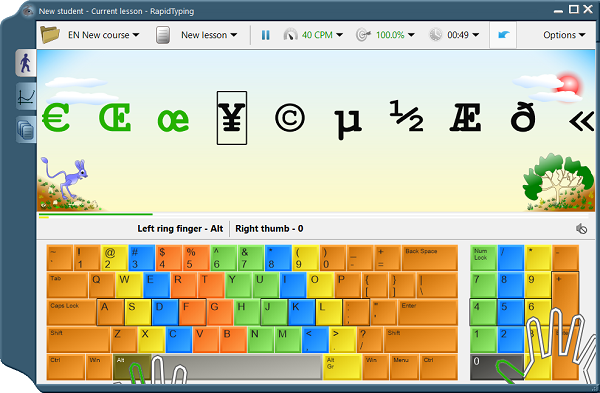Expand the EN New course dropdown
The width and height of the screenshot is (600, 393).
pos(103,35)
